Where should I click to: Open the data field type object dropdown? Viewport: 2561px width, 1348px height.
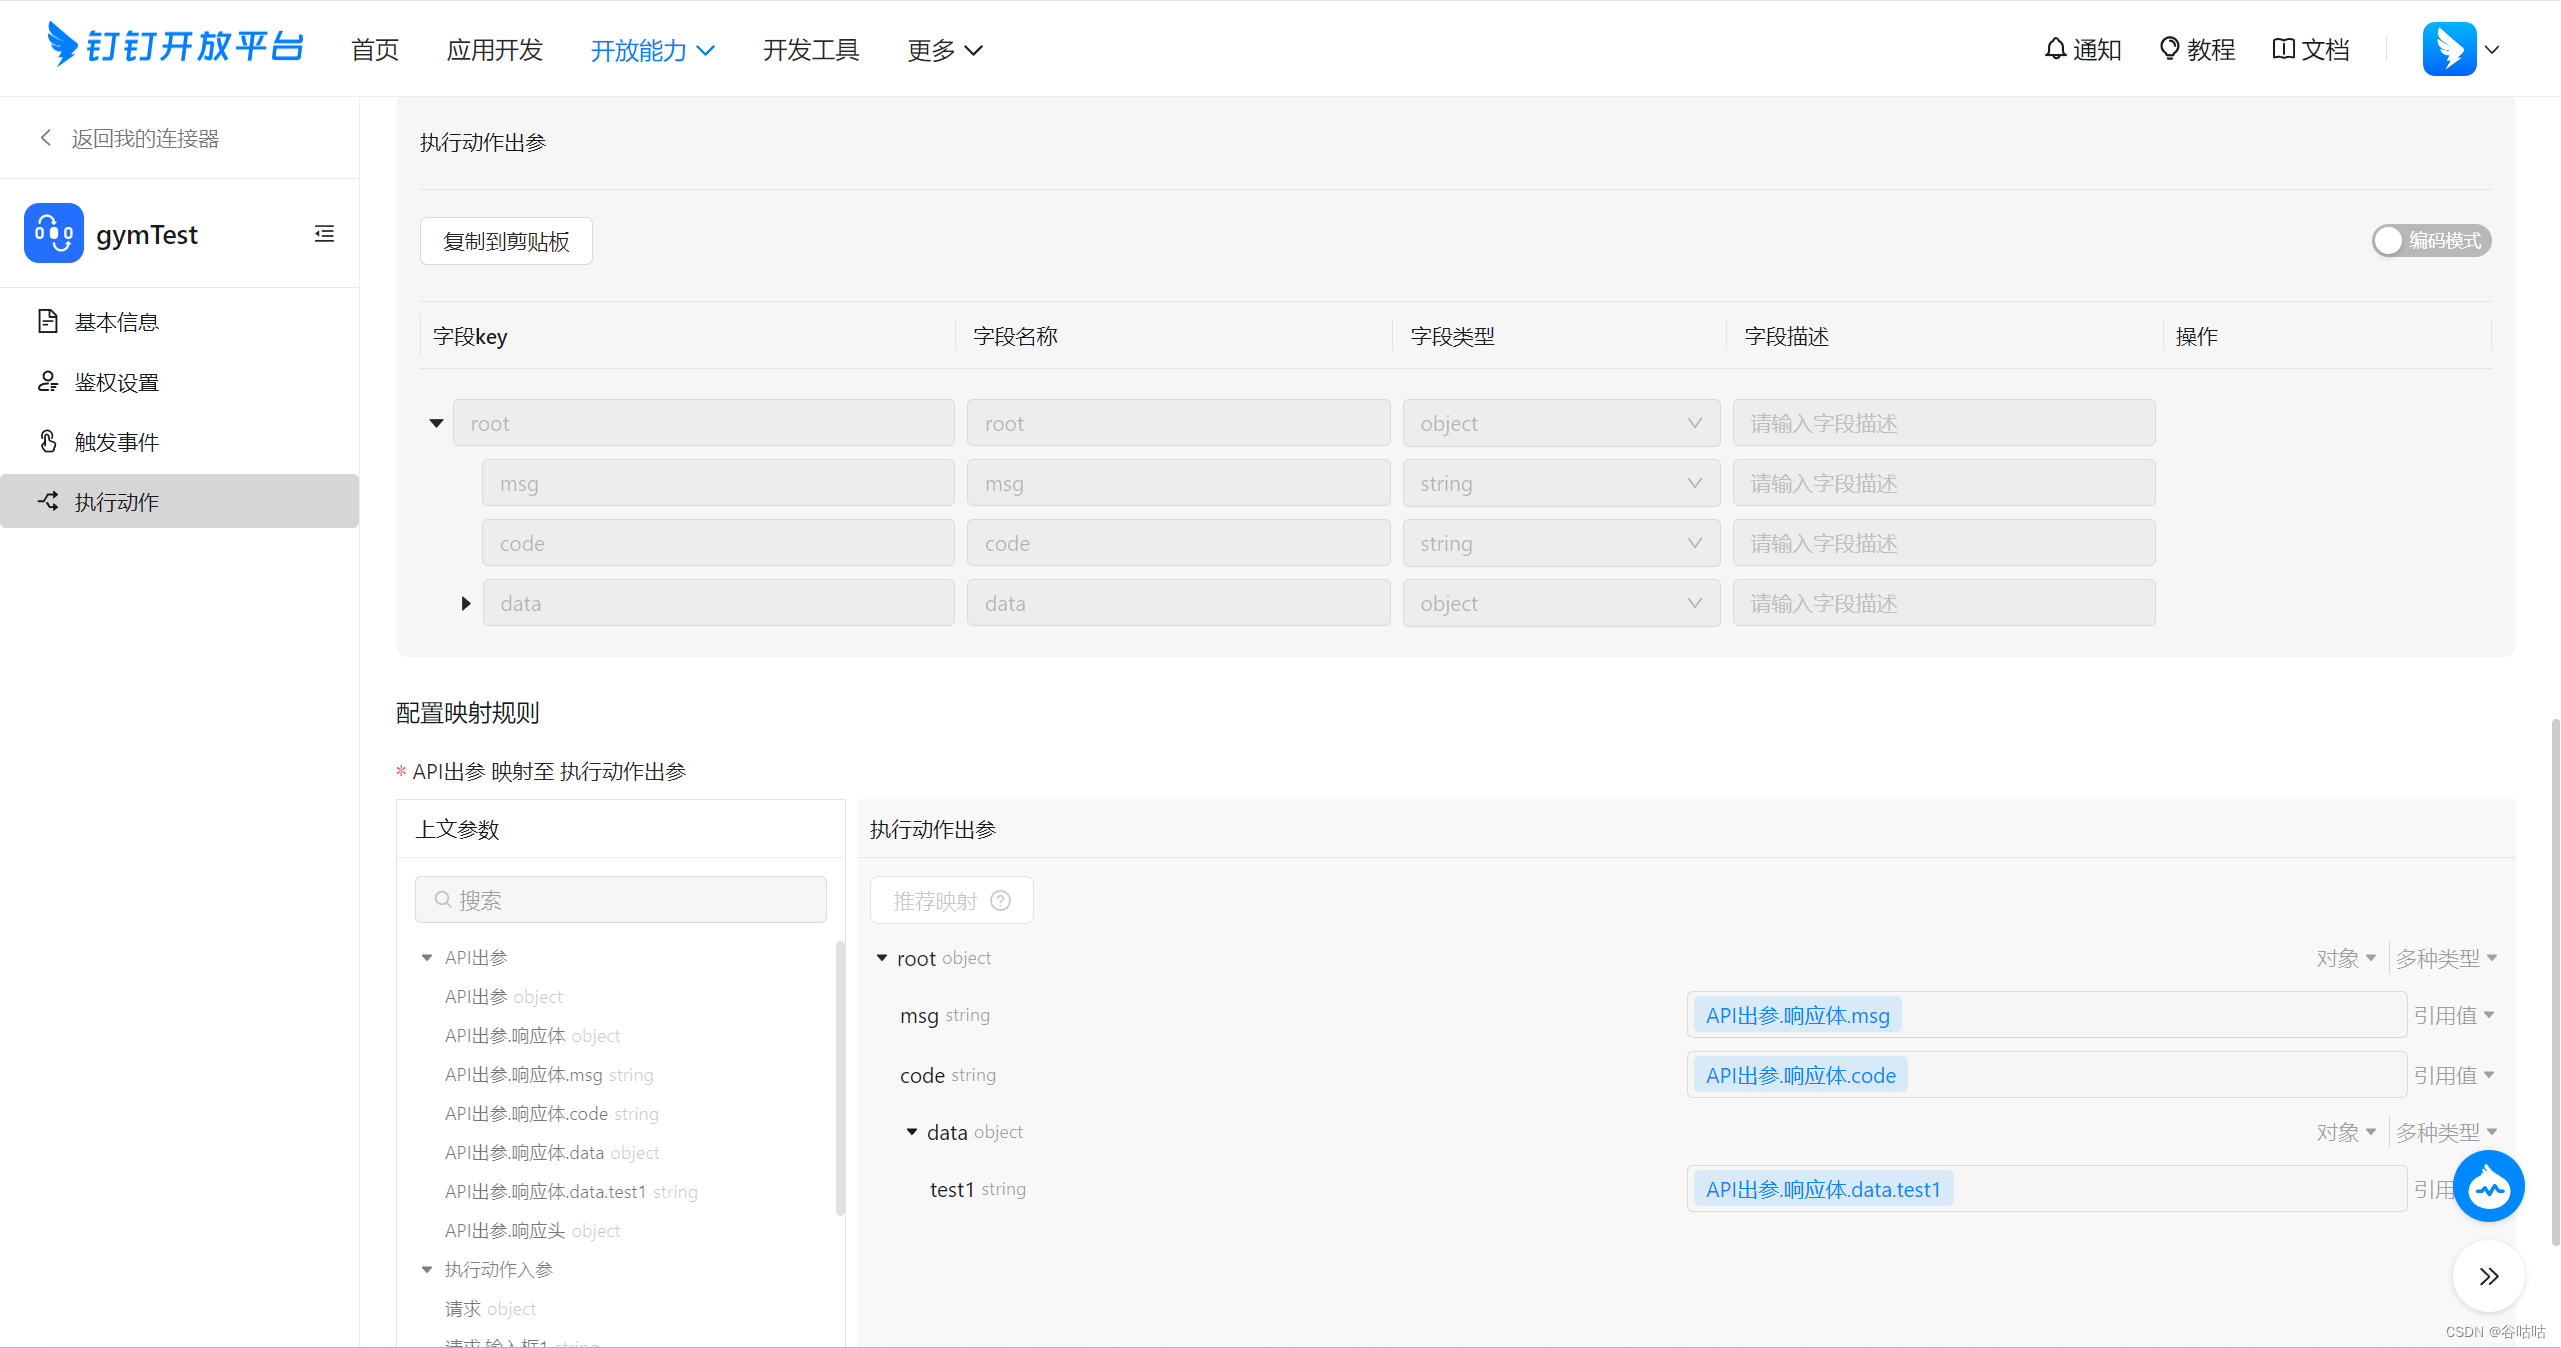click(x=1561, y=603)
